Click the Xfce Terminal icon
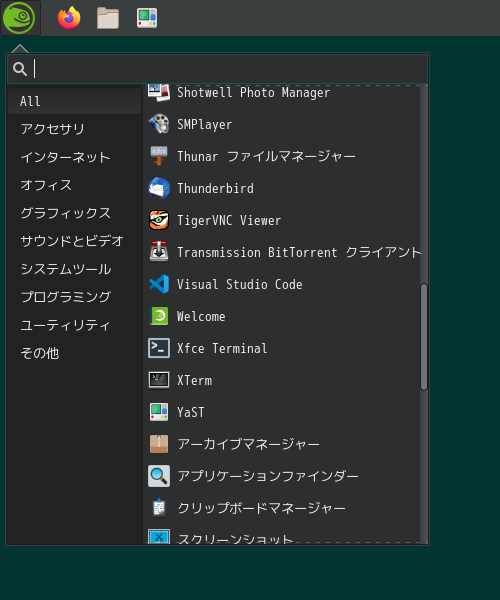Image resolution: width=500 pixels, height=600 pixels. point(159,348)
